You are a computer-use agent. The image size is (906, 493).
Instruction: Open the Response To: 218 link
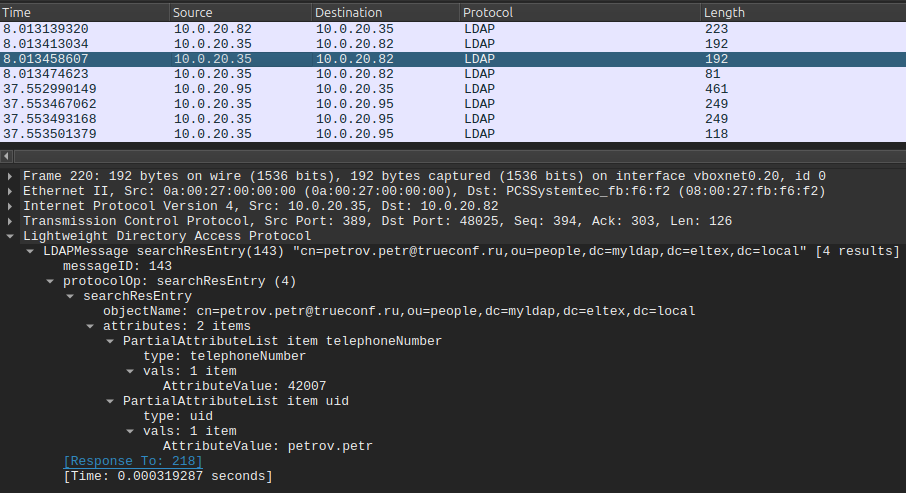click(132, 461)
